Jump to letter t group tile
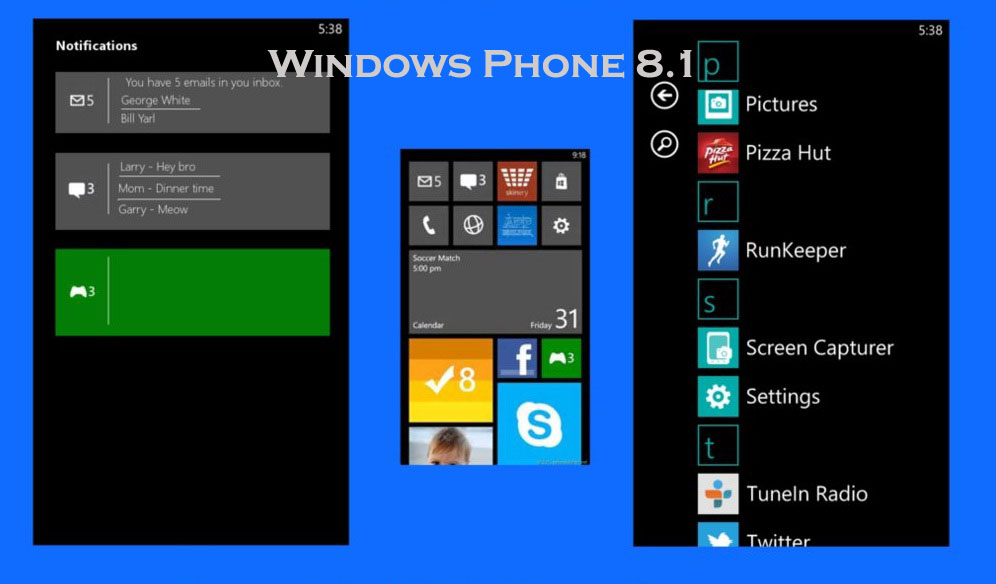This screenshot has height=584, width=996. pyautogui.click(x=718, y=445)
